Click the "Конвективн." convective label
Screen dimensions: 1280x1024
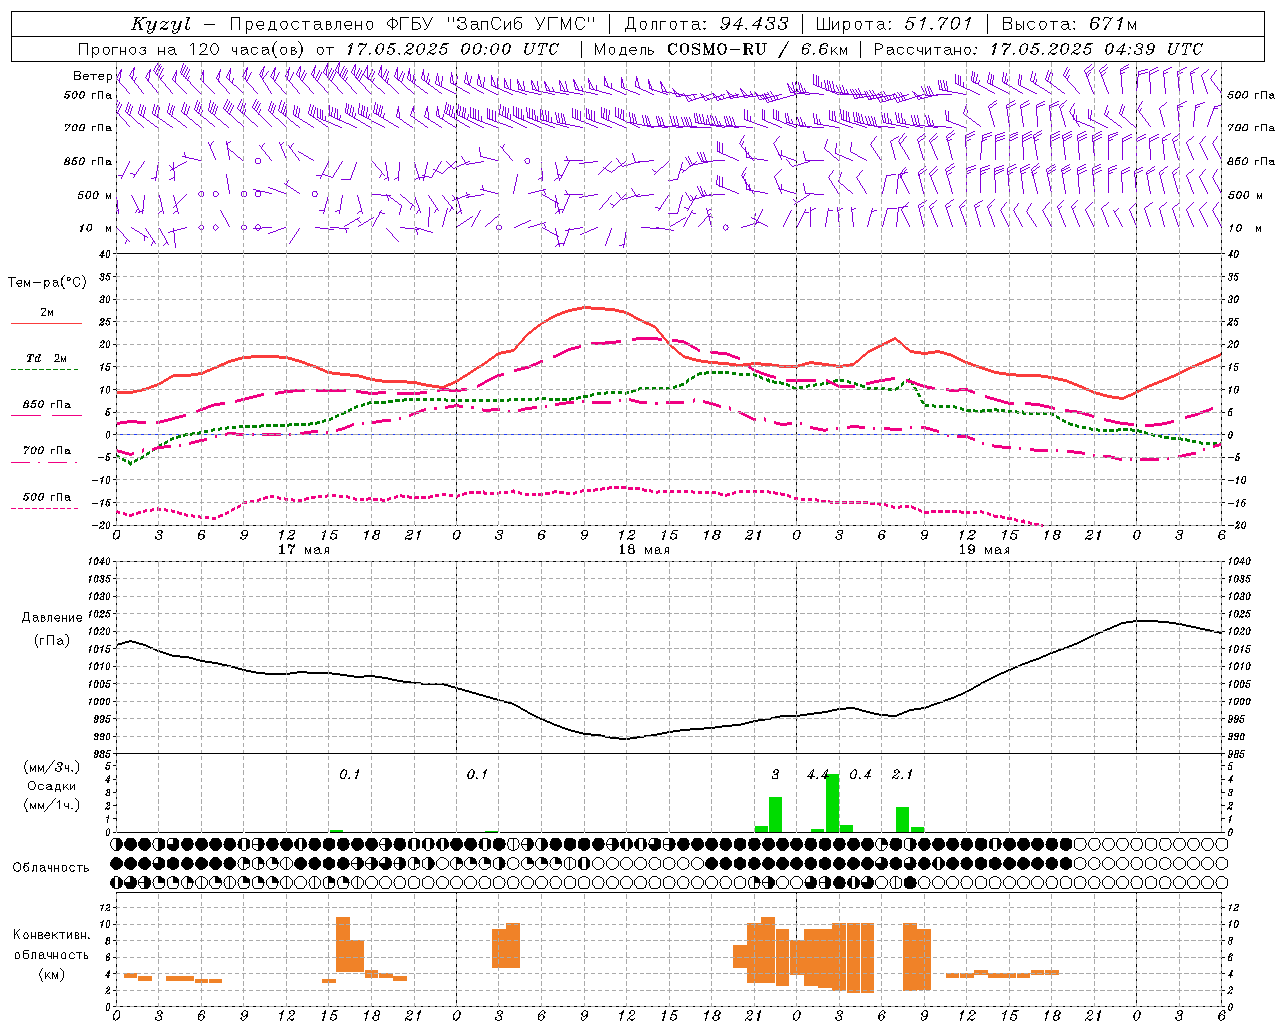coord(52,935)
